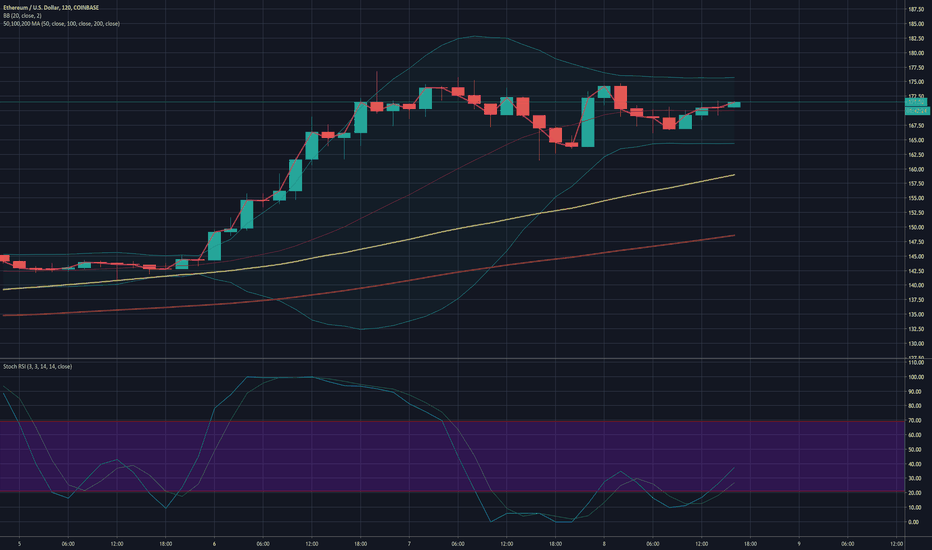Viewport: 932px width, 550px height.
Task: Select the "160.00" price axis label
Action: (916, 169)
